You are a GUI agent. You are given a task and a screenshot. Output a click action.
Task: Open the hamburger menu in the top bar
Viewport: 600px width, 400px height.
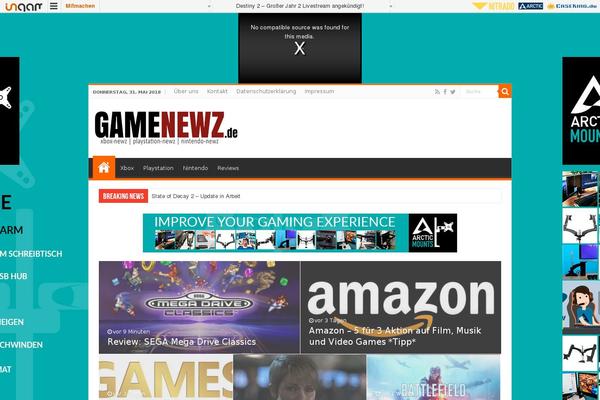click(x=54, y=6)
